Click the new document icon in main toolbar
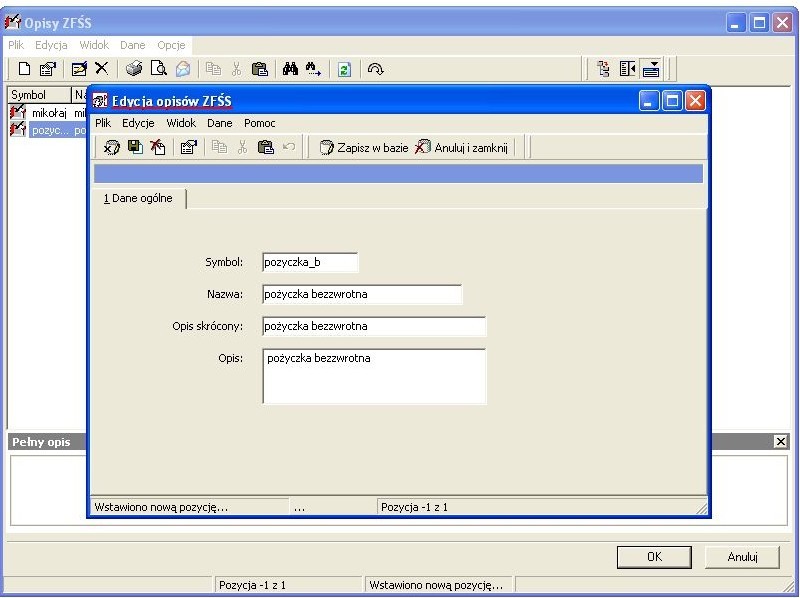This screenshot has width=800, height=598. point(24,69)
